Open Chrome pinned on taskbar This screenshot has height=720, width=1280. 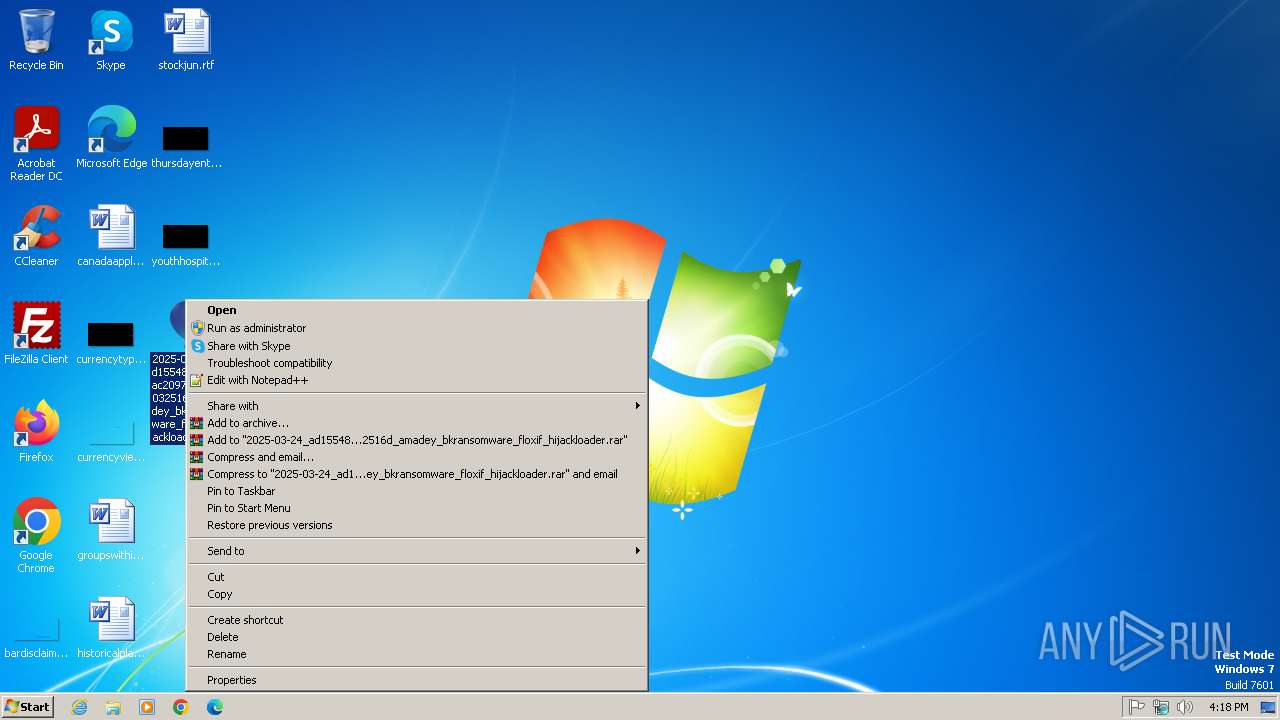tap(181, 707)
